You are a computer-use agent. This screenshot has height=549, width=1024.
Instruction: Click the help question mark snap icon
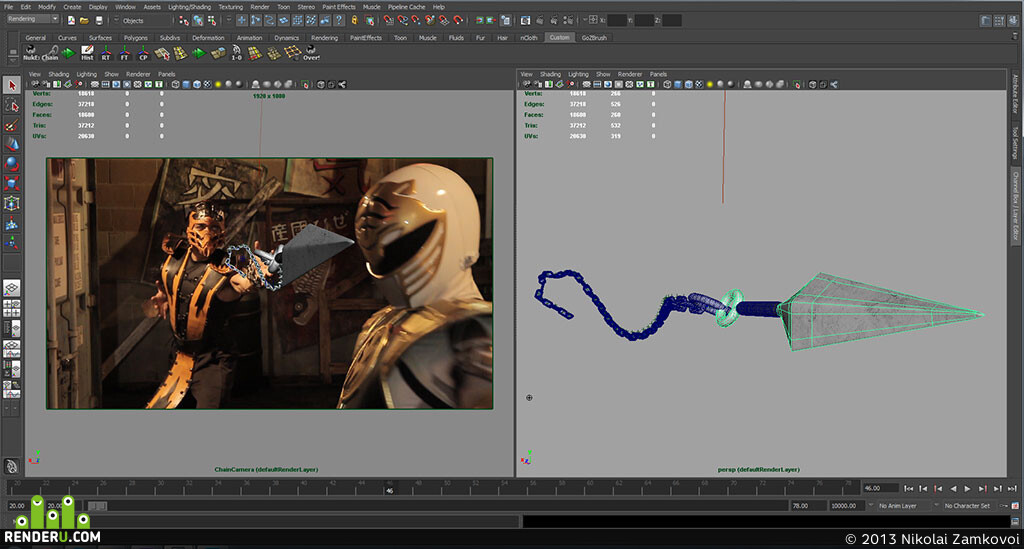click(x=339, y=20)
